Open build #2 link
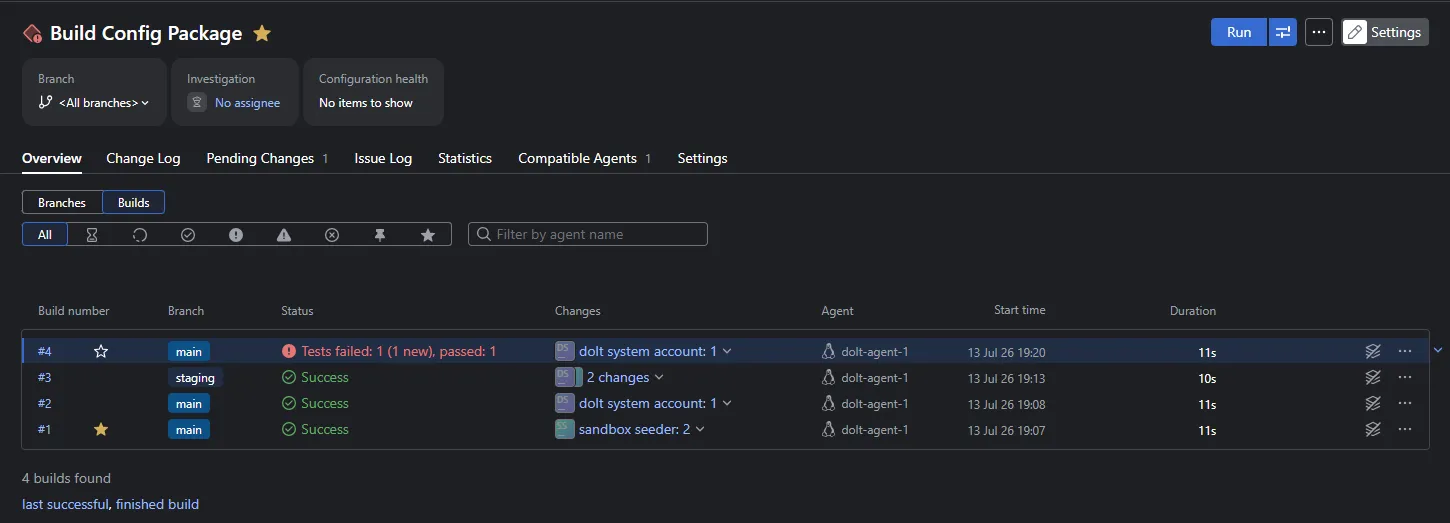Screen dimensions: 1450x523 pos(45,404)
